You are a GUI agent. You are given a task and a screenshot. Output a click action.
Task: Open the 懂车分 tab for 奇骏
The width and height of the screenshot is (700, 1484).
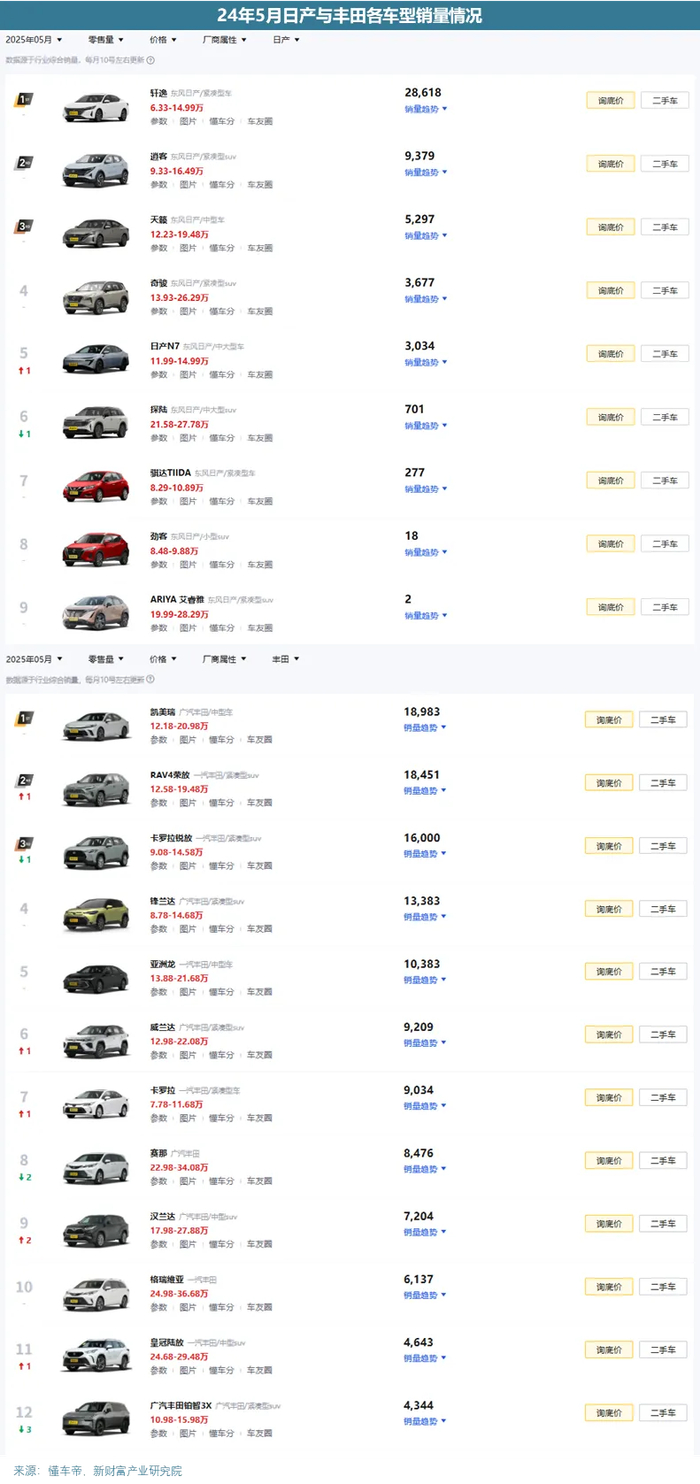point(221,311)
